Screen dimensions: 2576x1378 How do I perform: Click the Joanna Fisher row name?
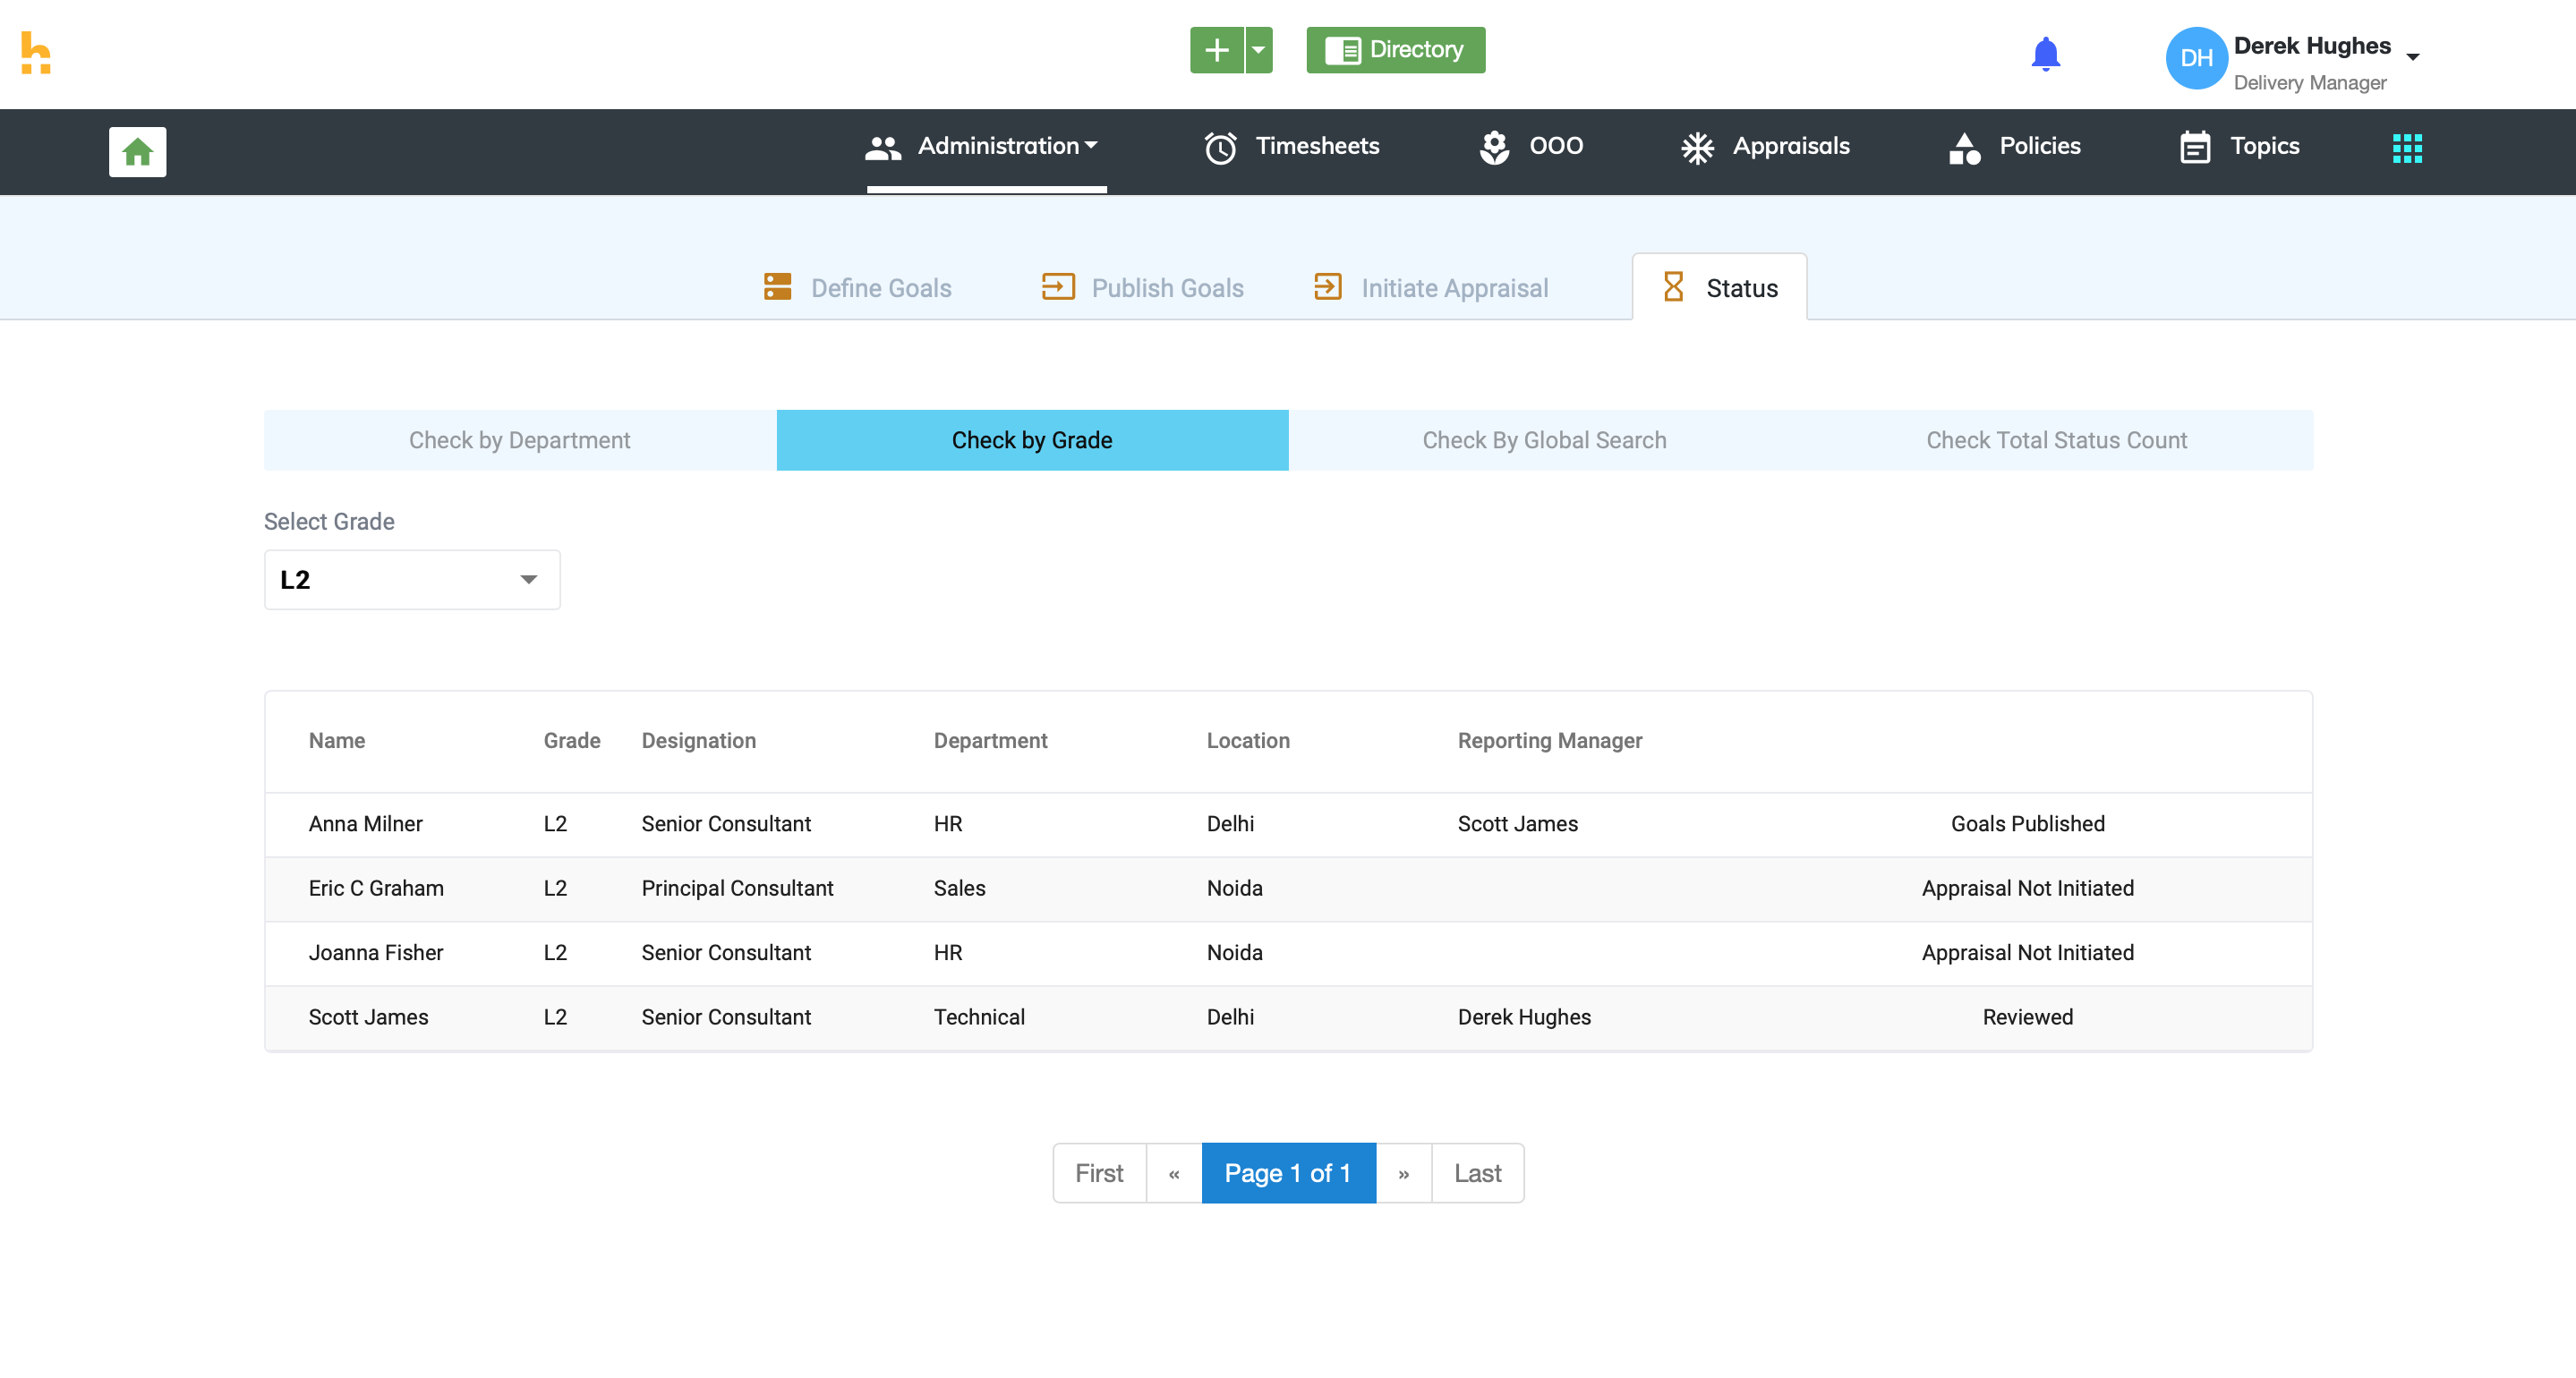376,953
